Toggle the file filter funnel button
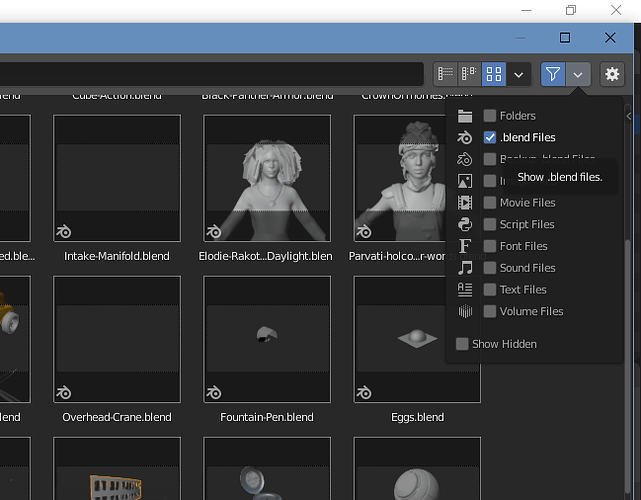 click(553, 74)
